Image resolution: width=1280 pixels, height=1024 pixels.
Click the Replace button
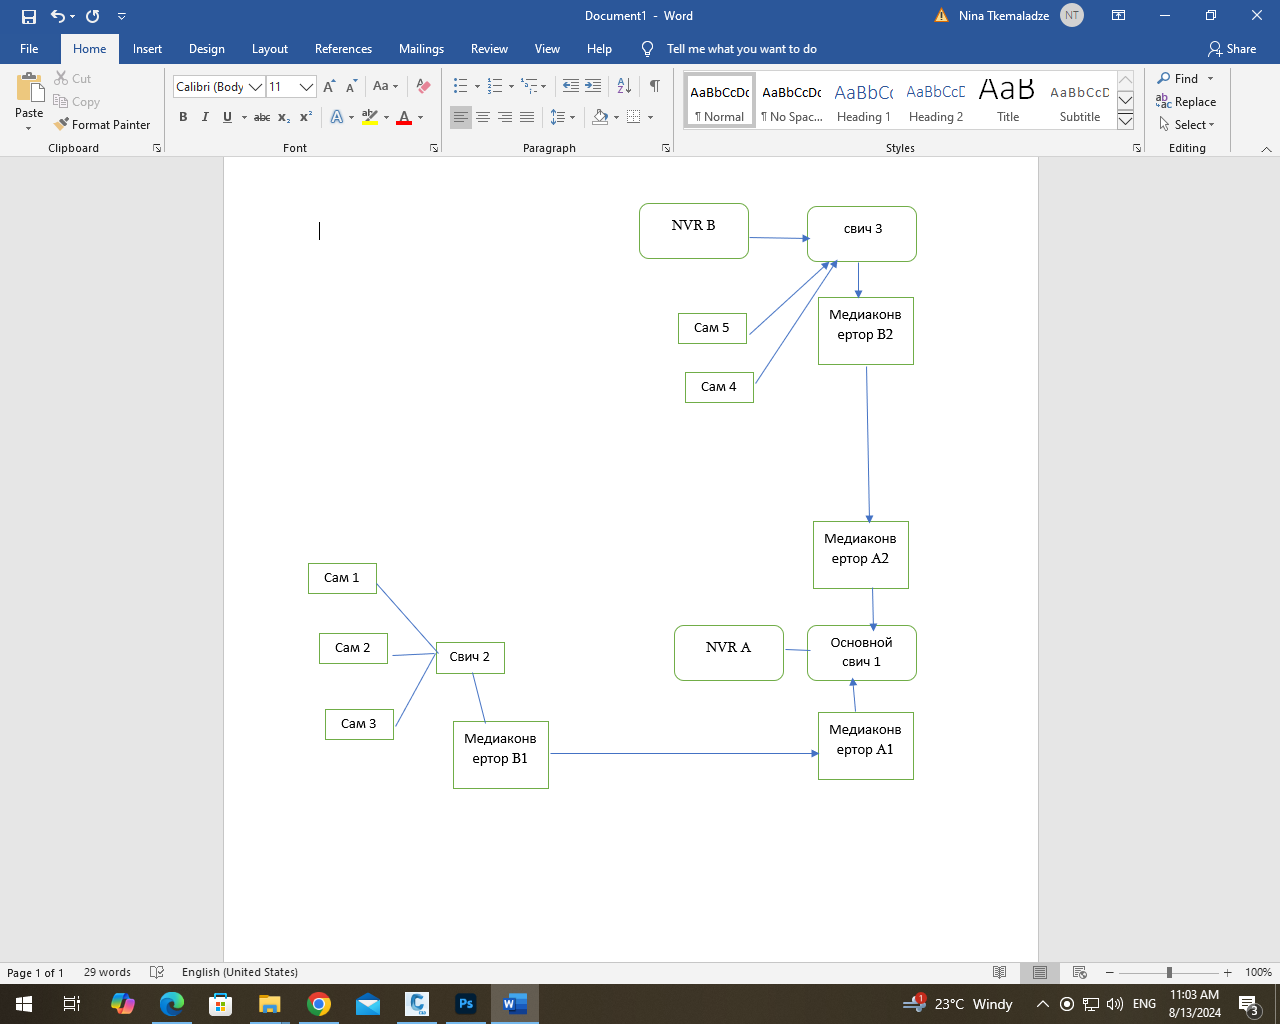[1187, 102]
